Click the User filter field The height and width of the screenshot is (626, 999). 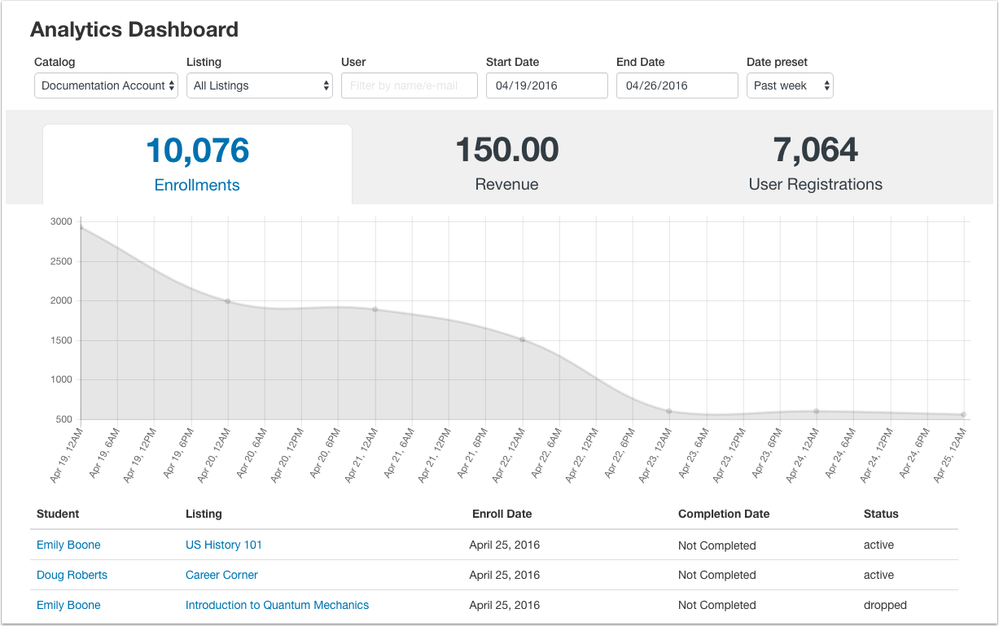click(409, 85)
